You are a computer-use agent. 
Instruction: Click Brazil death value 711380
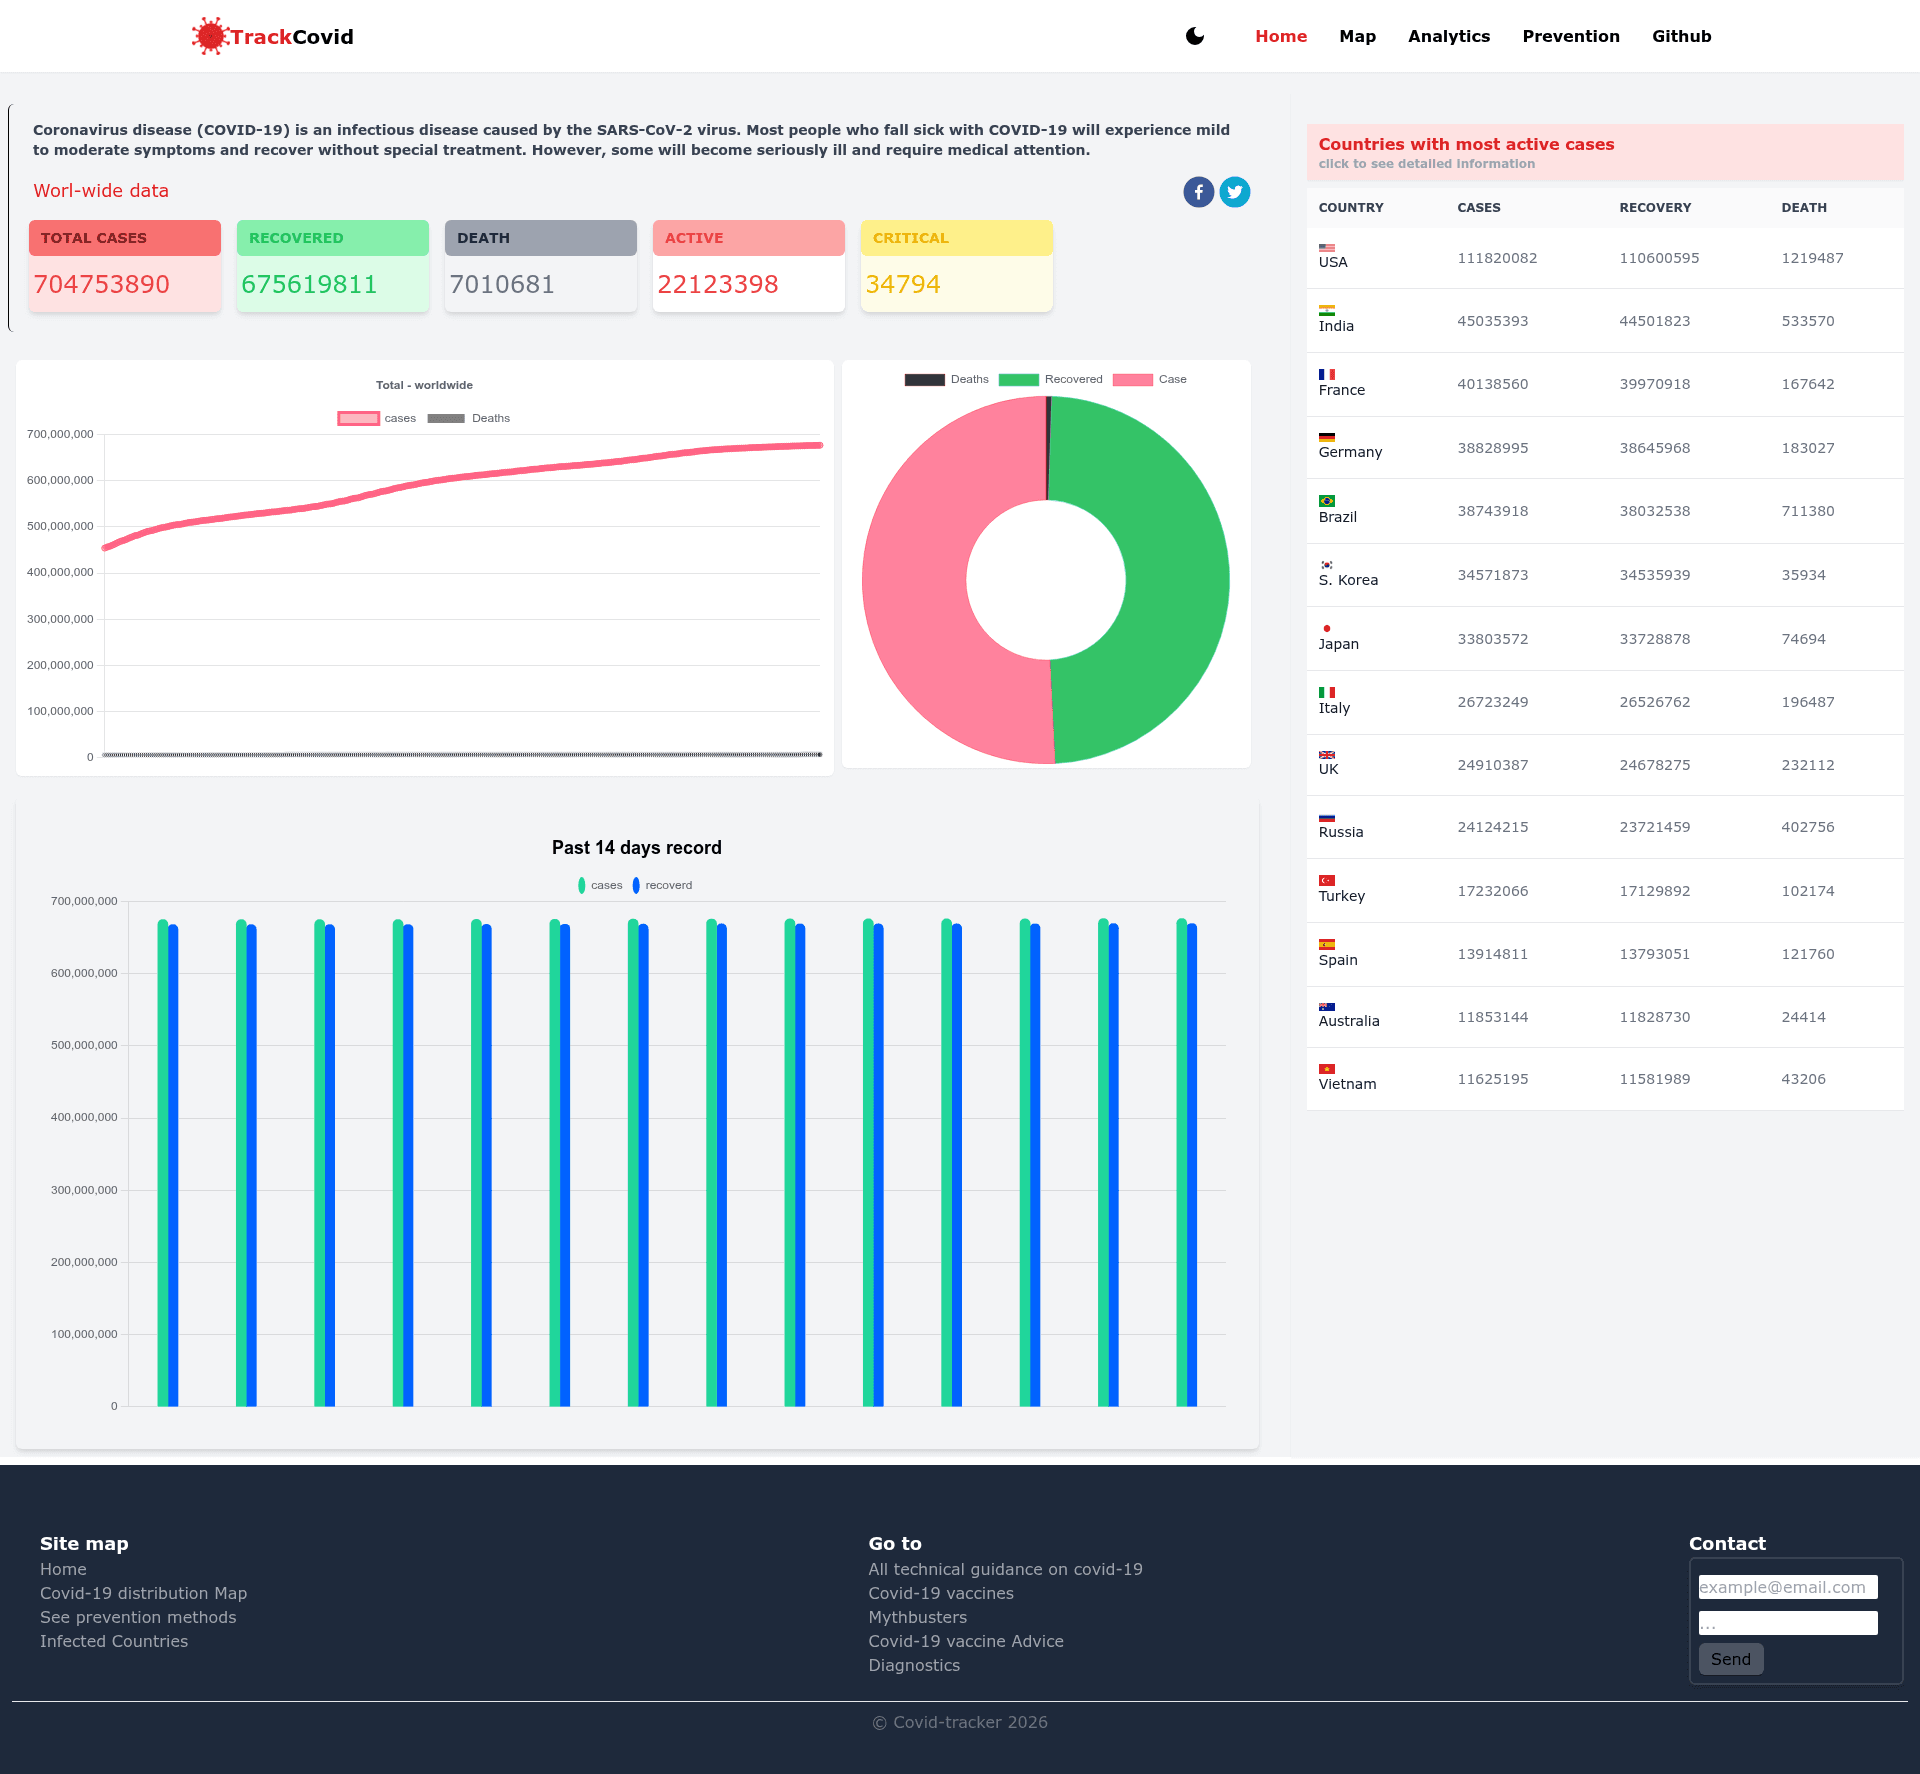coord(1808,511)
